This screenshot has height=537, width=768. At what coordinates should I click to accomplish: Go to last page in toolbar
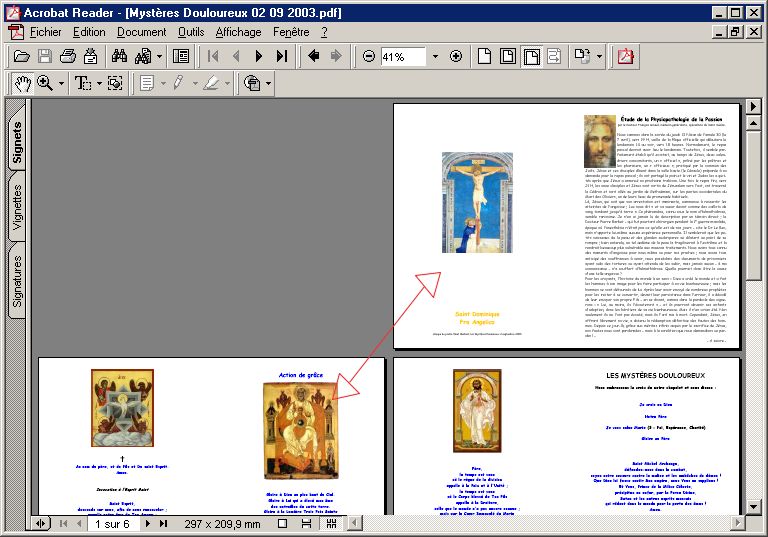[282, 56]
